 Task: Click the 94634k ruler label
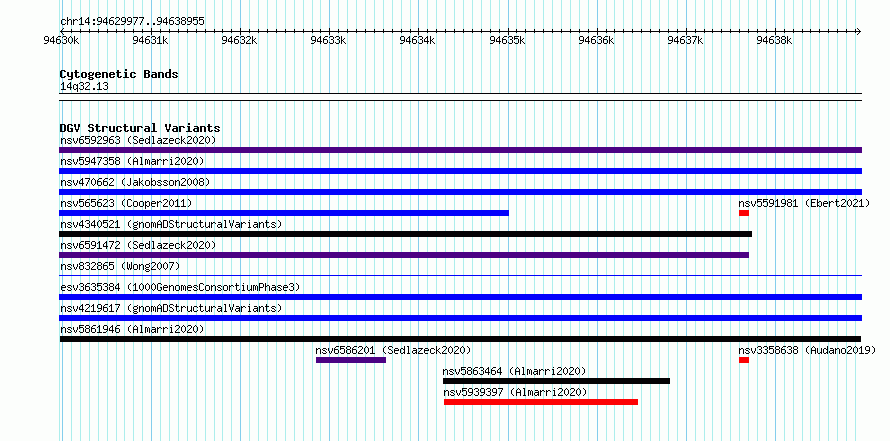(417, 40)
